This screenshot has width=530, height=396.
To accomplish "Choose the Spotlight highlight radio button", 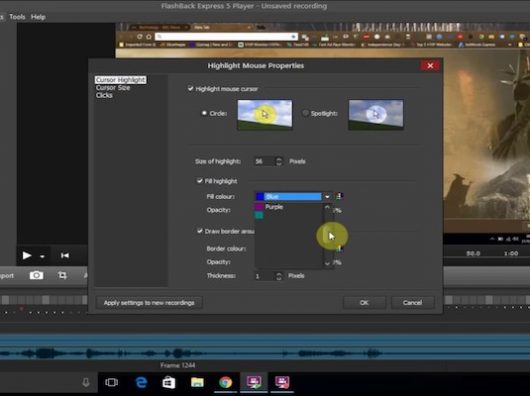I will click(306, 113).
